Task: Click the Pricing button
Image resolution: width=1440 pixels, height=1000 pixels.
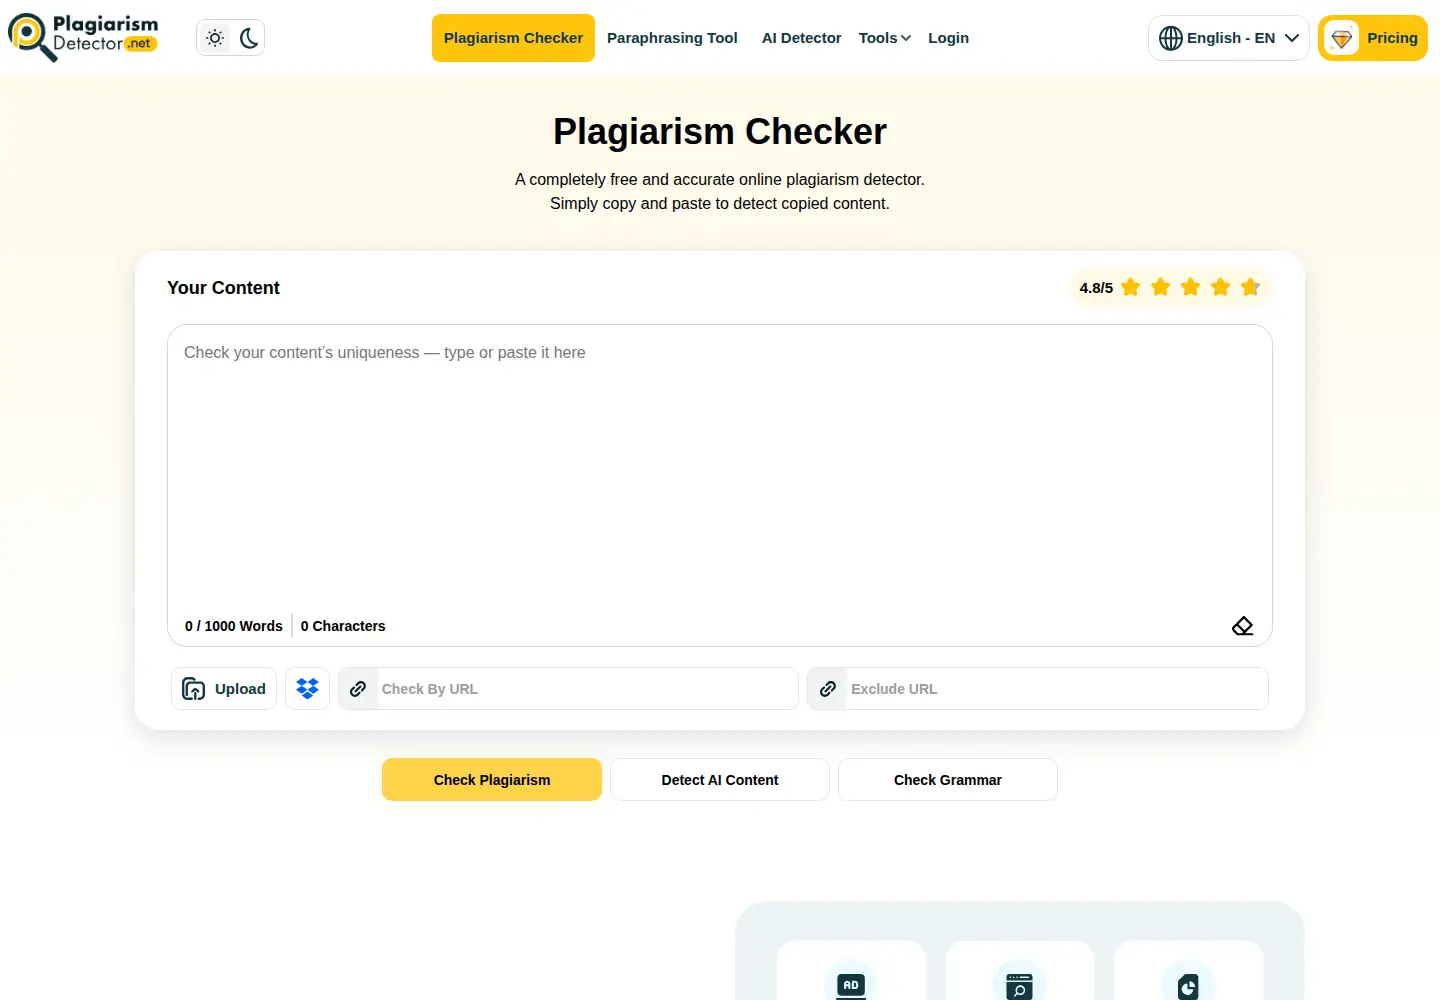Action: pyautogui.click(x=1373, y=38)
